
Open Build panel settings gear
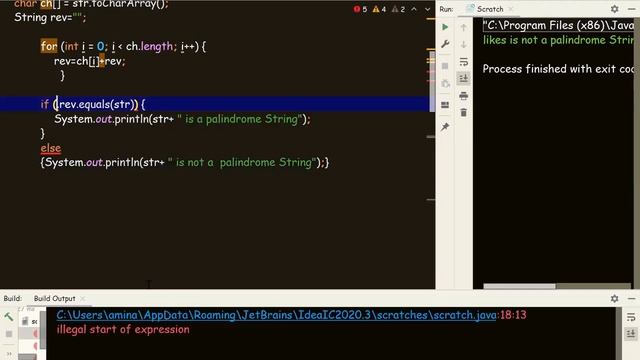pos(614,298)
